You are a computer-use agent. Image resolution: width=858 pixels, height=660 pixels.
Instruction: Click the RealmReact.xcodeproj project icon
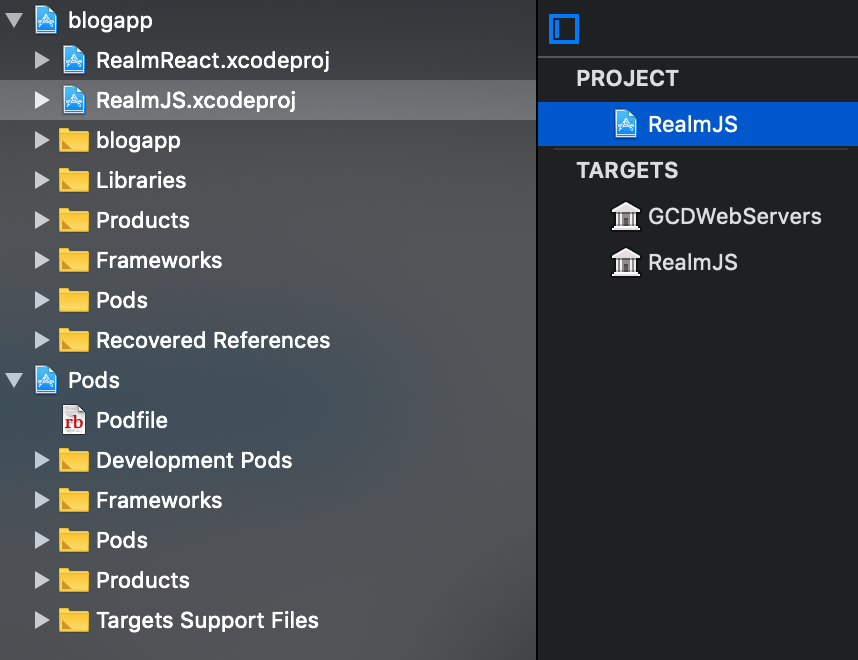pos(74,60)
